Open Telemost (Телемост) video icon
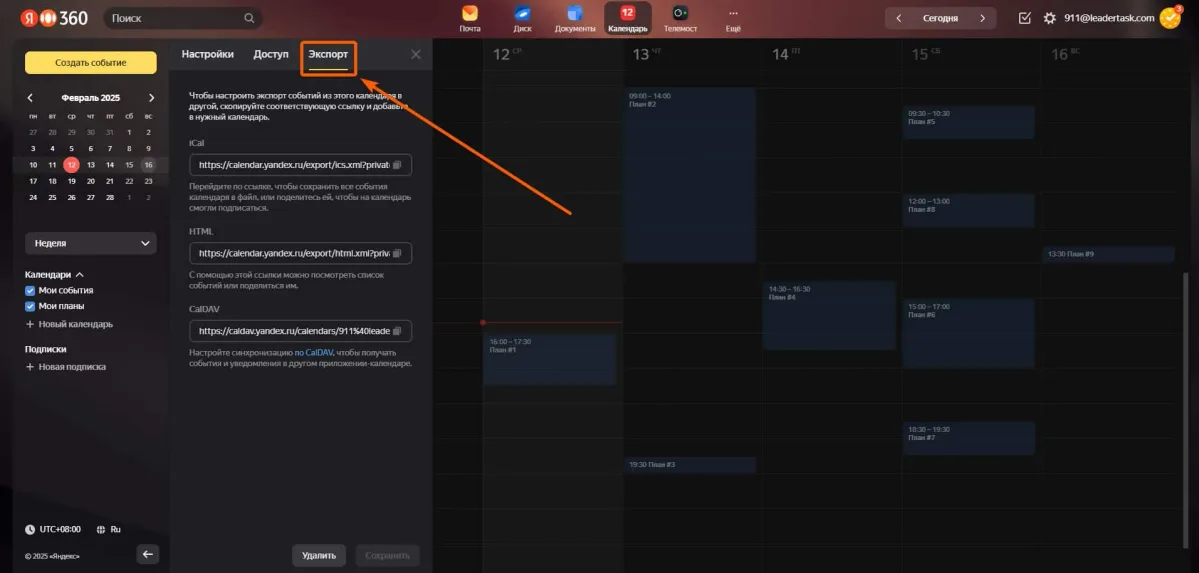 pyautogui.click(x=680, y=15)
